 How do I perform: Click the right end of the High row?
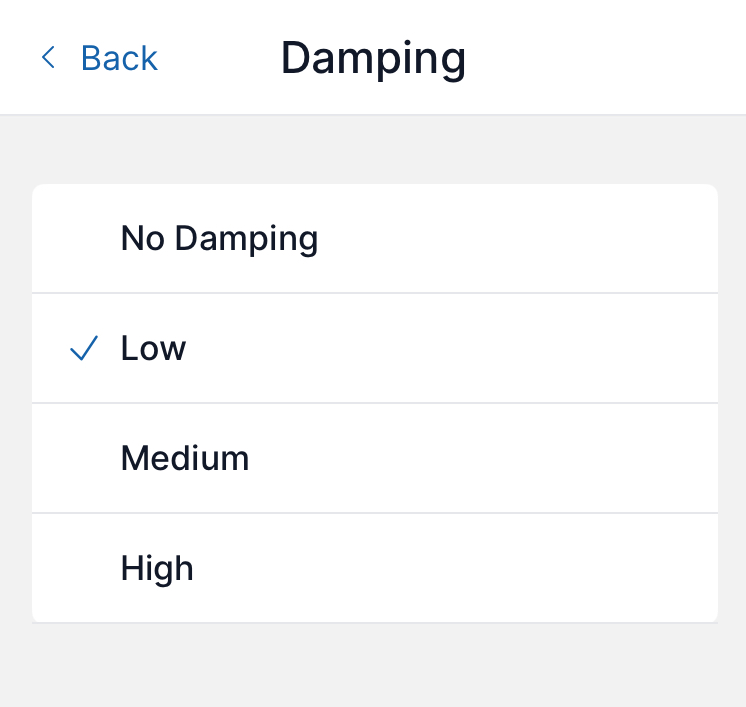[x=680, y=568]
